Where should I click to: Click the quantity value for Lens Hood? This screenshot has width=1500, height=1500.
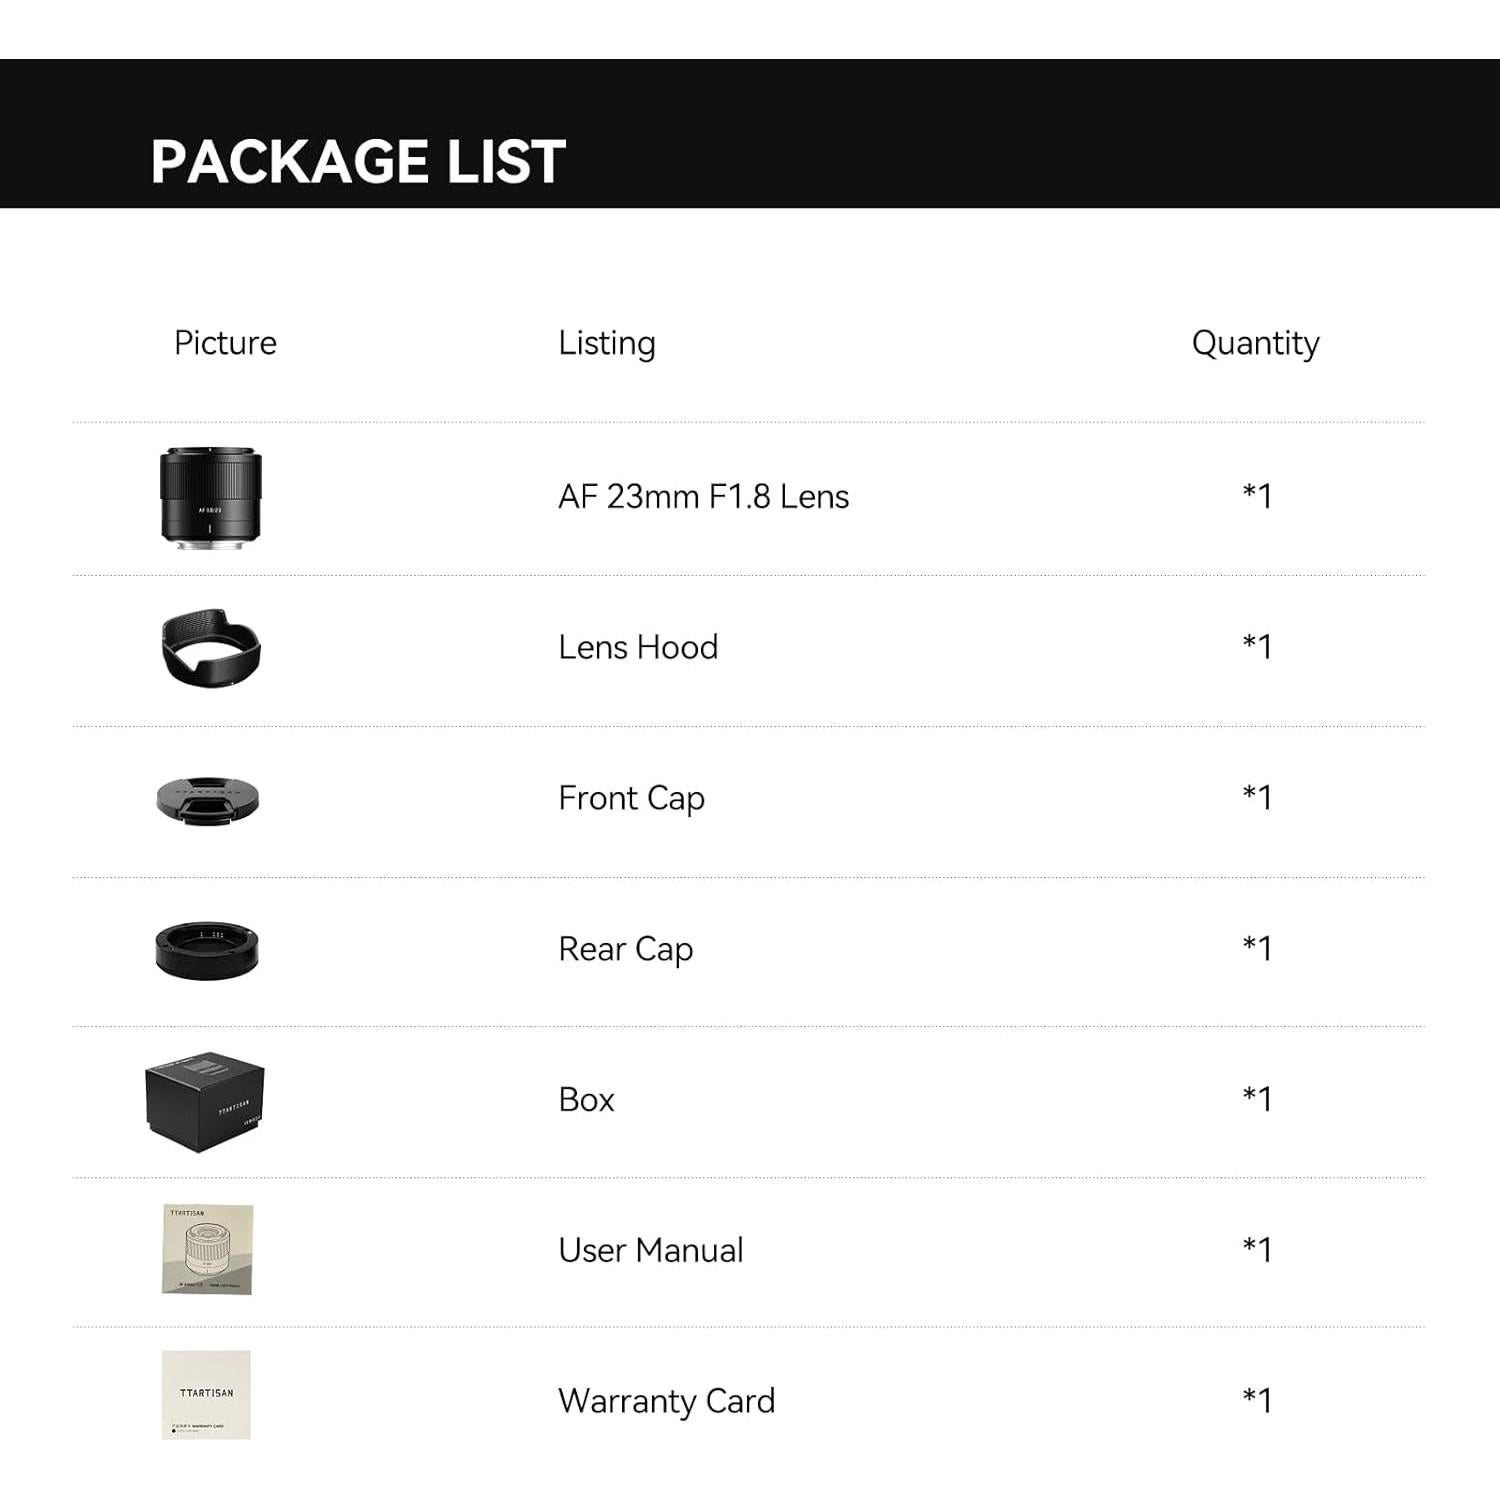coord(1257,646)
